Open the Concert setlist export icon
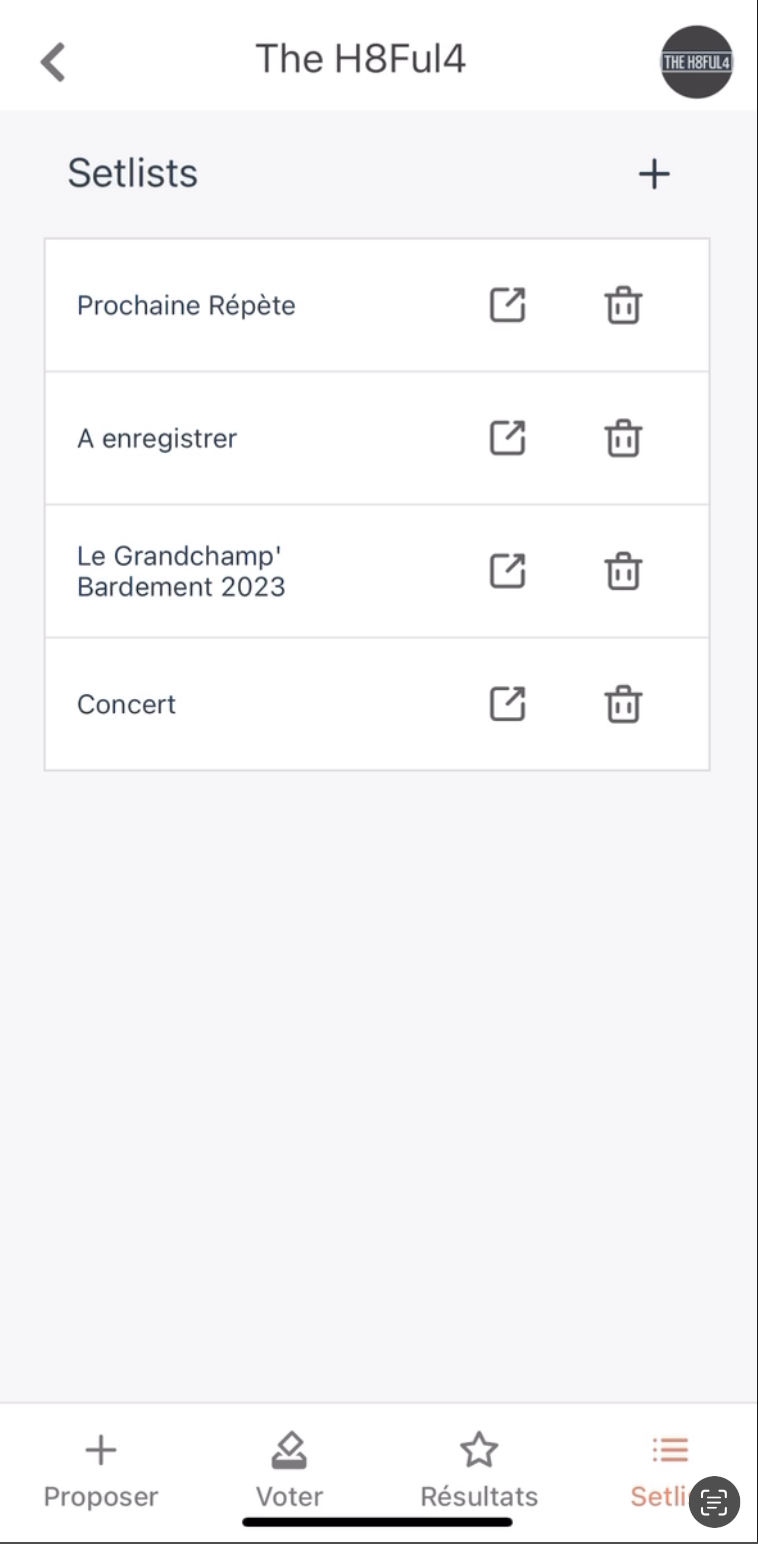Viewport: 758px width, 1544px height. click(x=507, y=704)
